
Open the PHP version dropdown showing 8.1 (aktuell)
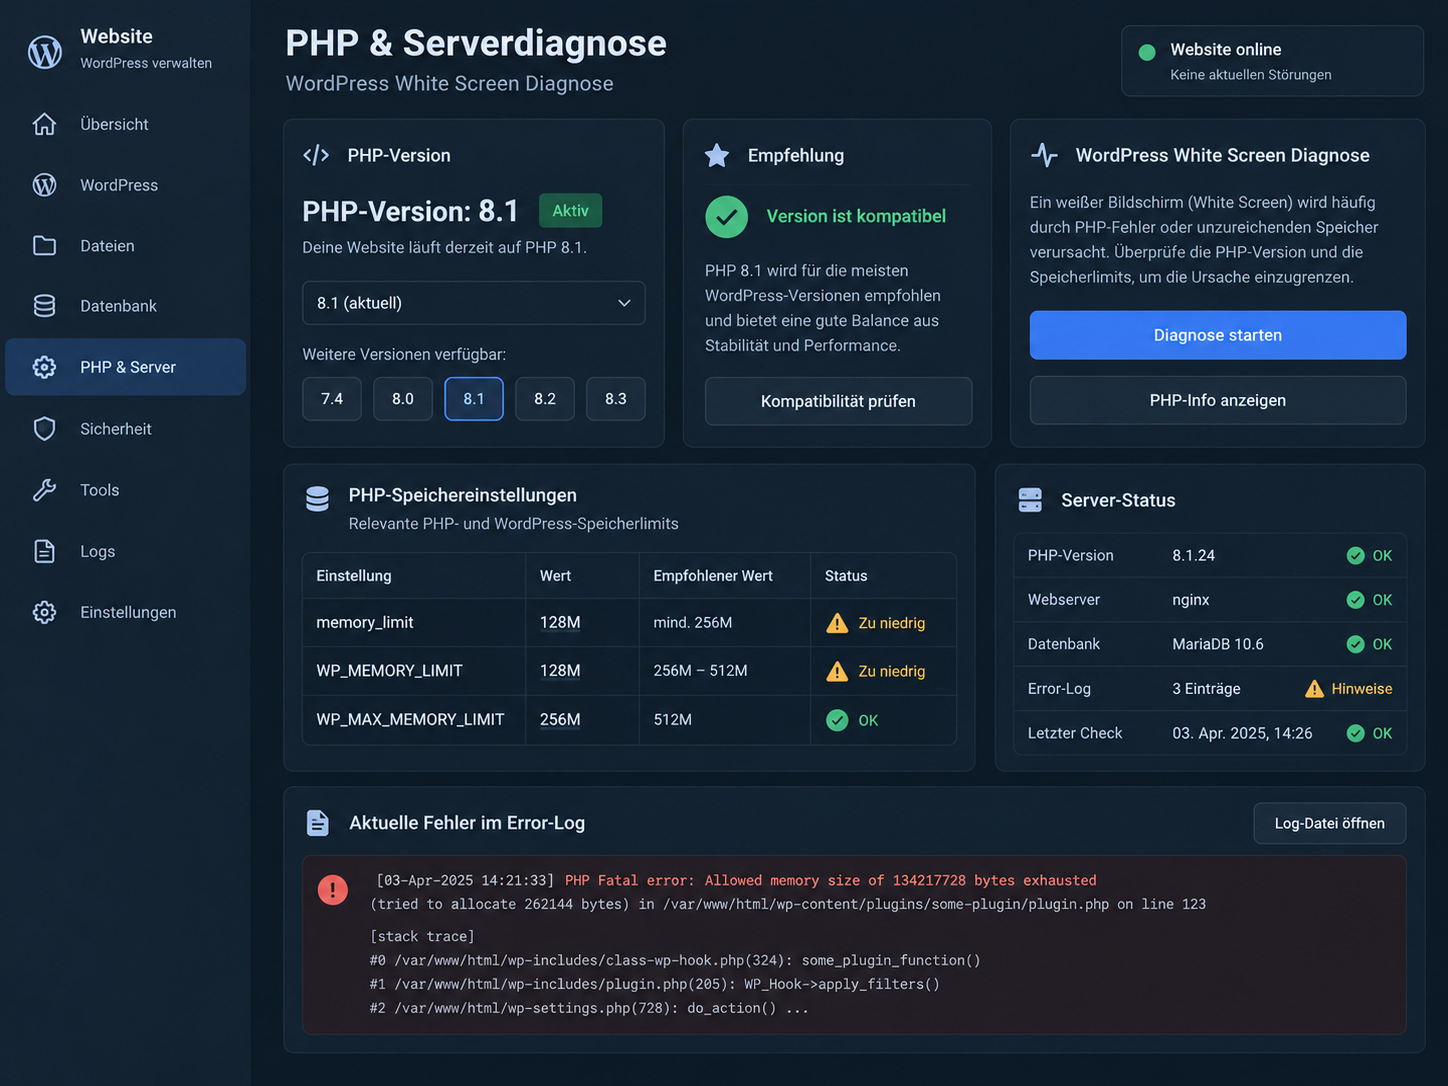(x=474, y=303)
